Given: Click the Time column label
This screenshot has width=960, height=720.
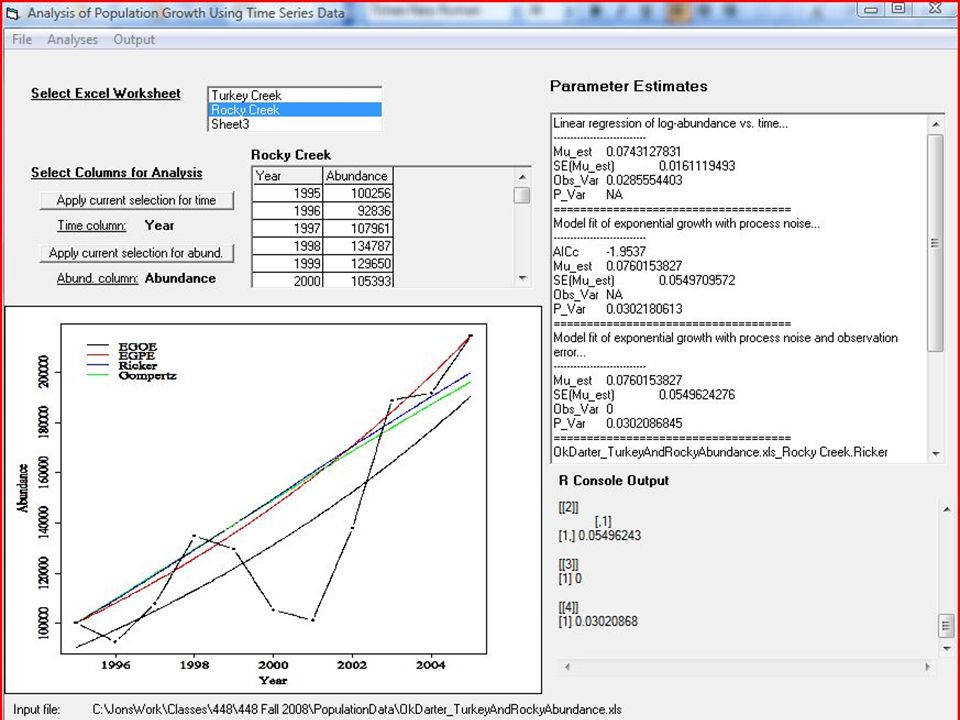Looking at the screenshot, I should click(92, 226).
